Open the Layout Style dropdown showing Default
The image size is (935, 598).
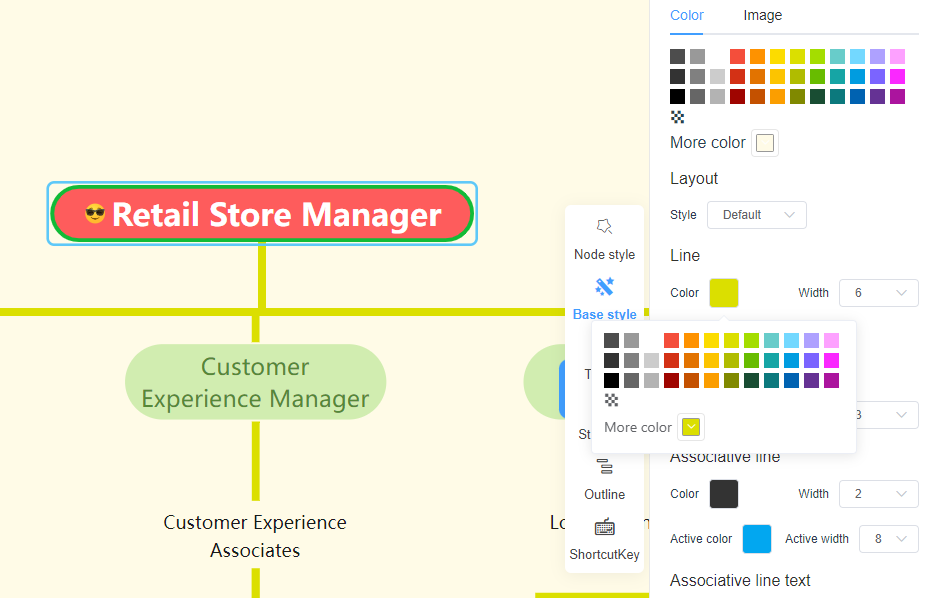tap(757, 215)
